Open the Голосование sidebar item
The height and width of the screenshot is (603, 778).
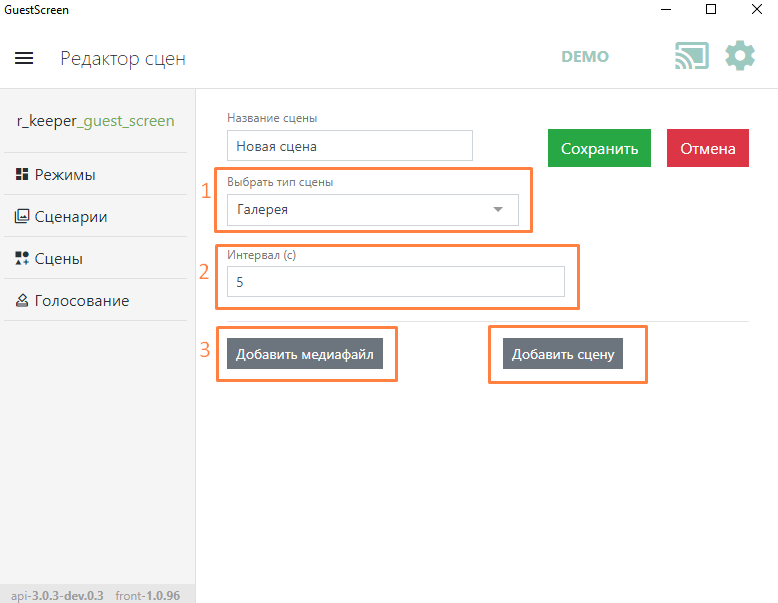click(x=81, y=301)
